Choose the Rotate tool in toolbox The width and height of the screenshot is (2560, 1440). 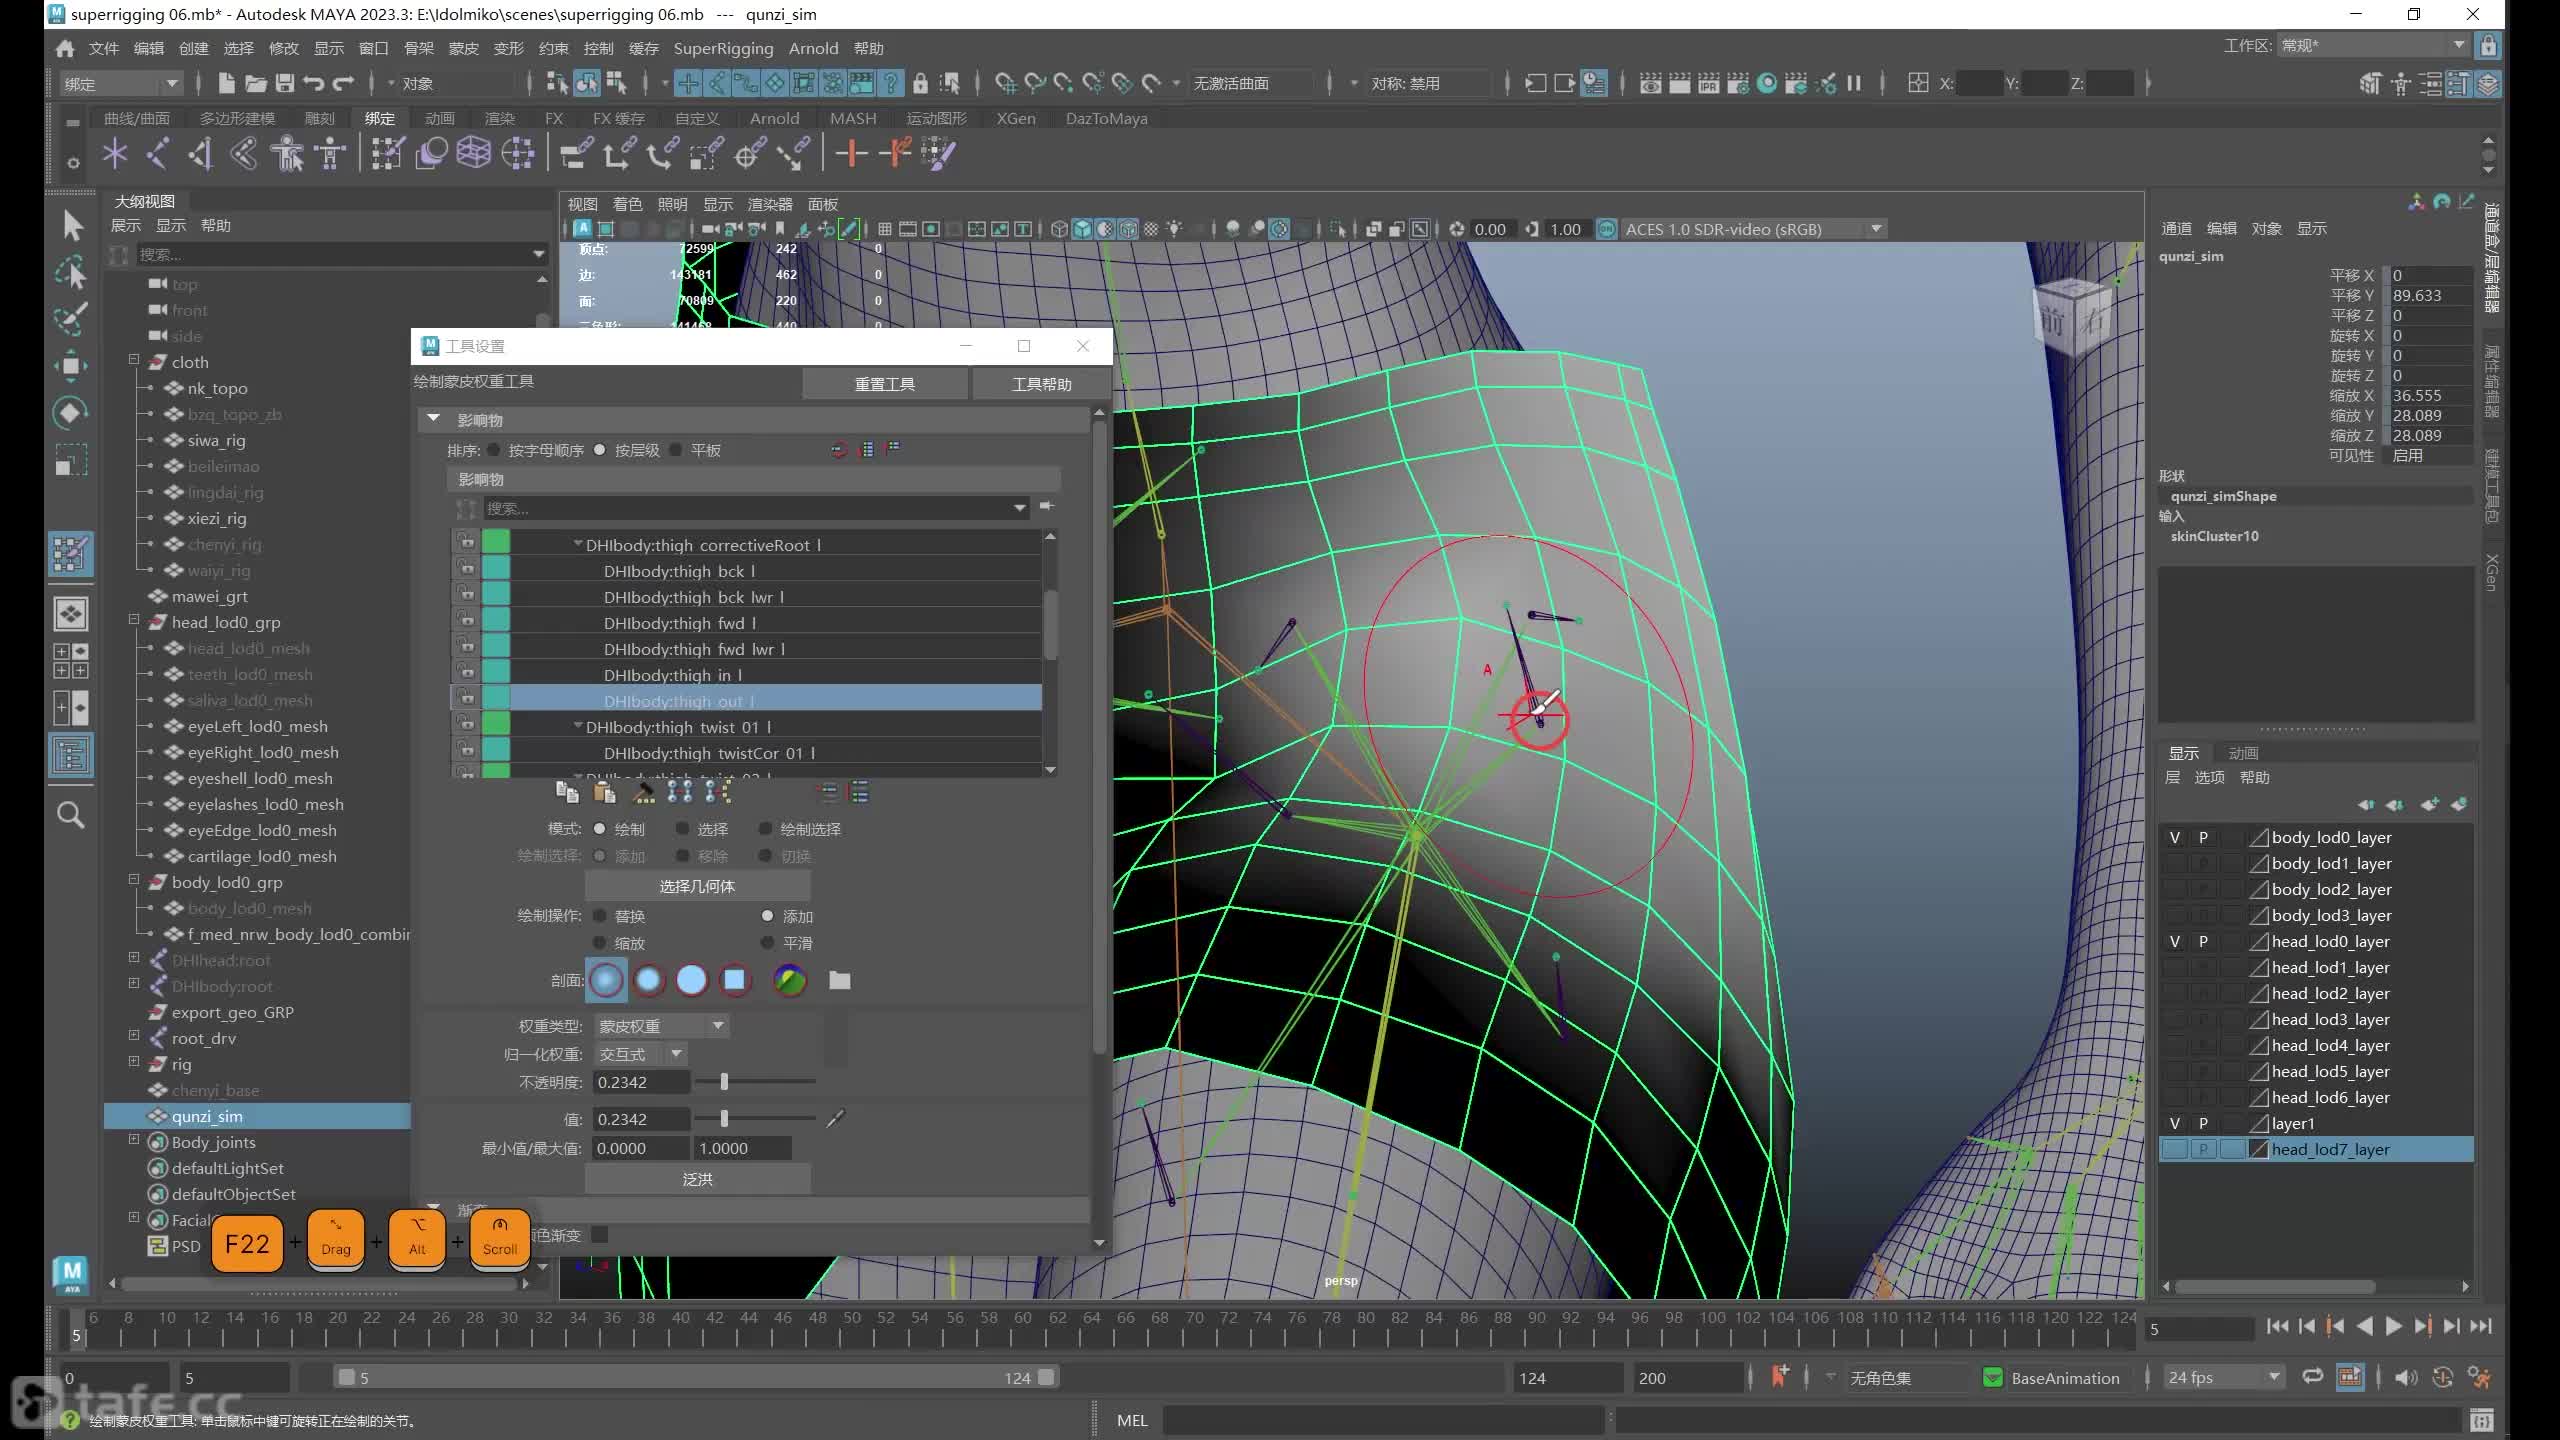coord(71,412)
